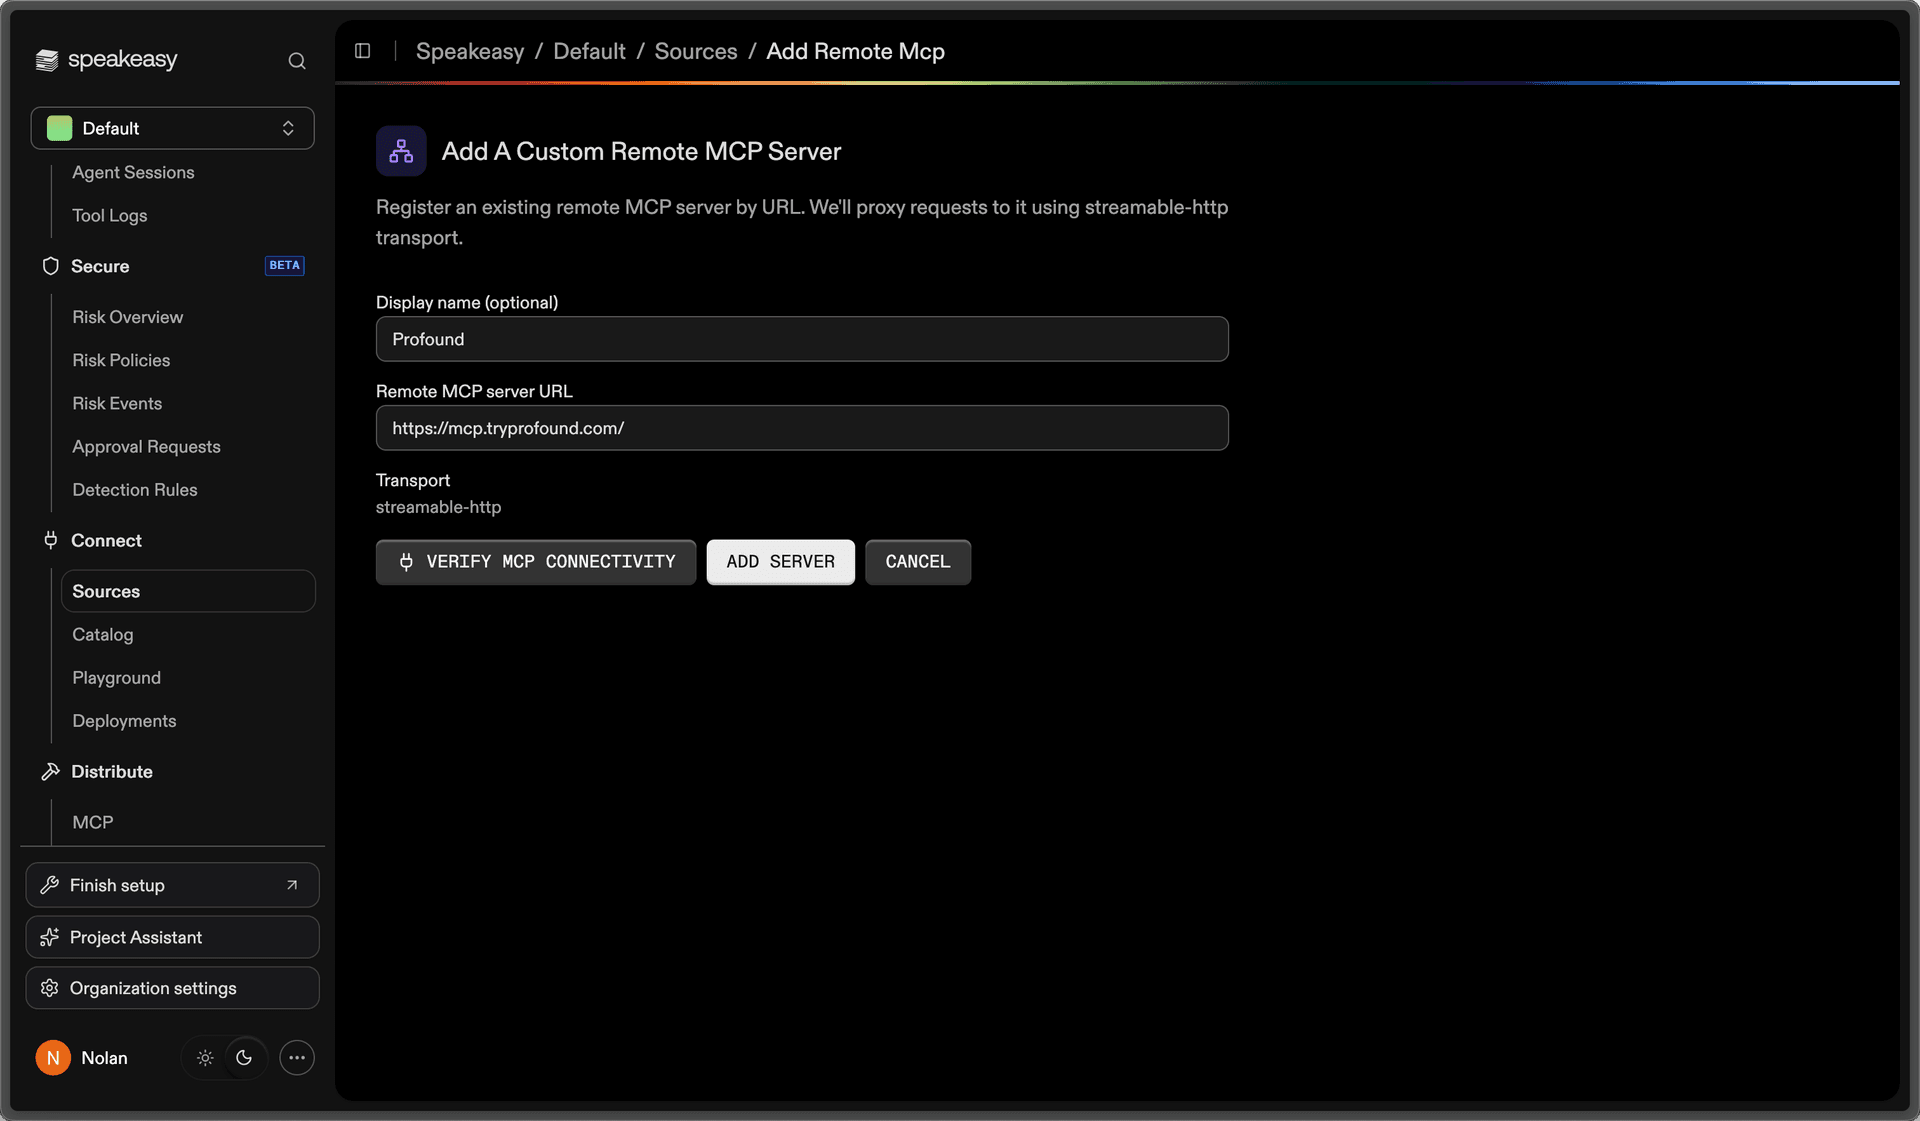Viewport: 1920px width, 1121px height.
Task: Open Risk Events
Action: point(117,403)
